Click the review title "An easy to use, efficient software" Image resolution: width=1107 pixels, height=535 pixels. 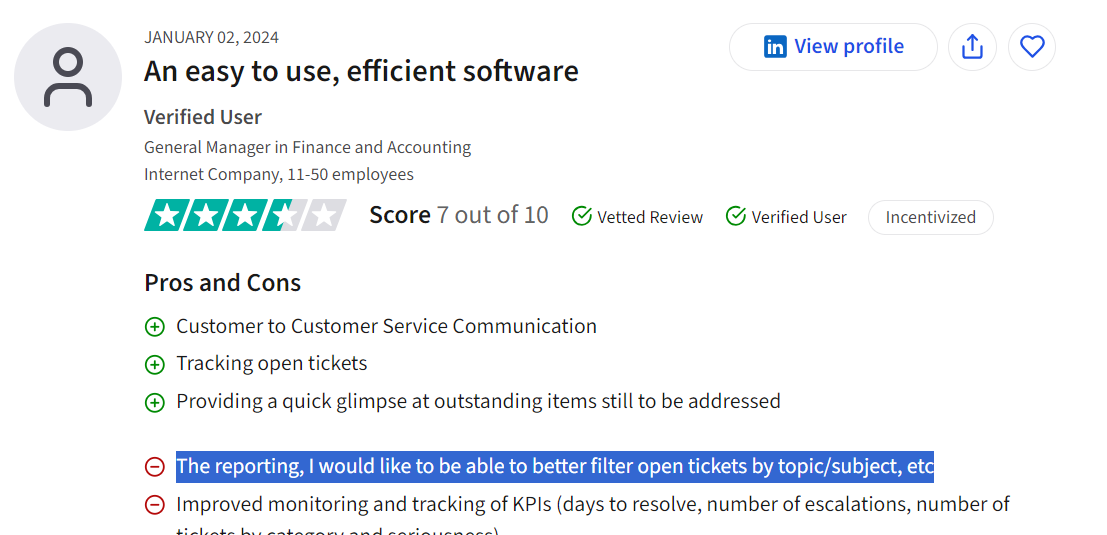tap(361, 72)
